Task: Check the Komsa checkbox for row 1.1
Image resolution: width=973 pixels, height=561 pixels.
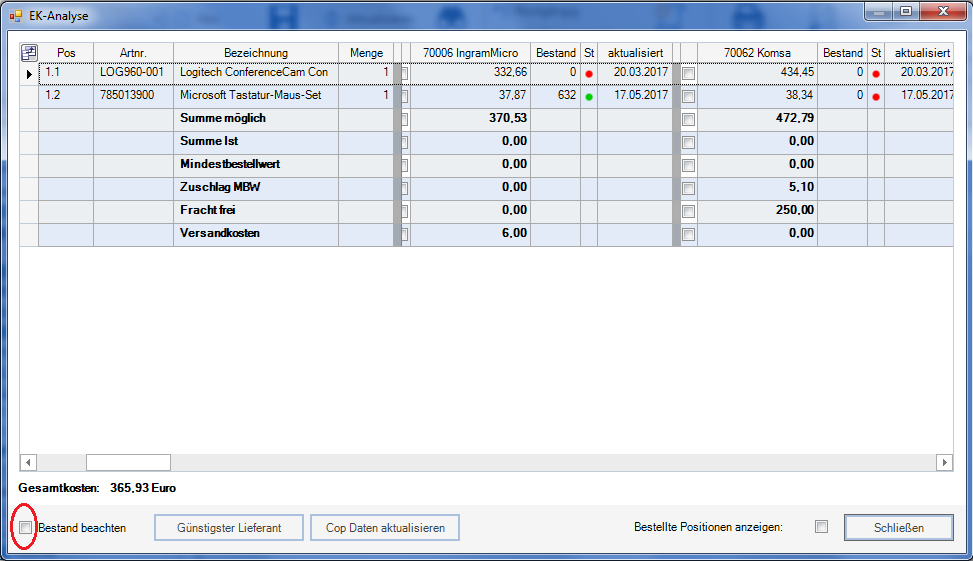Action: pyautogui.click(x=688, y=73)
